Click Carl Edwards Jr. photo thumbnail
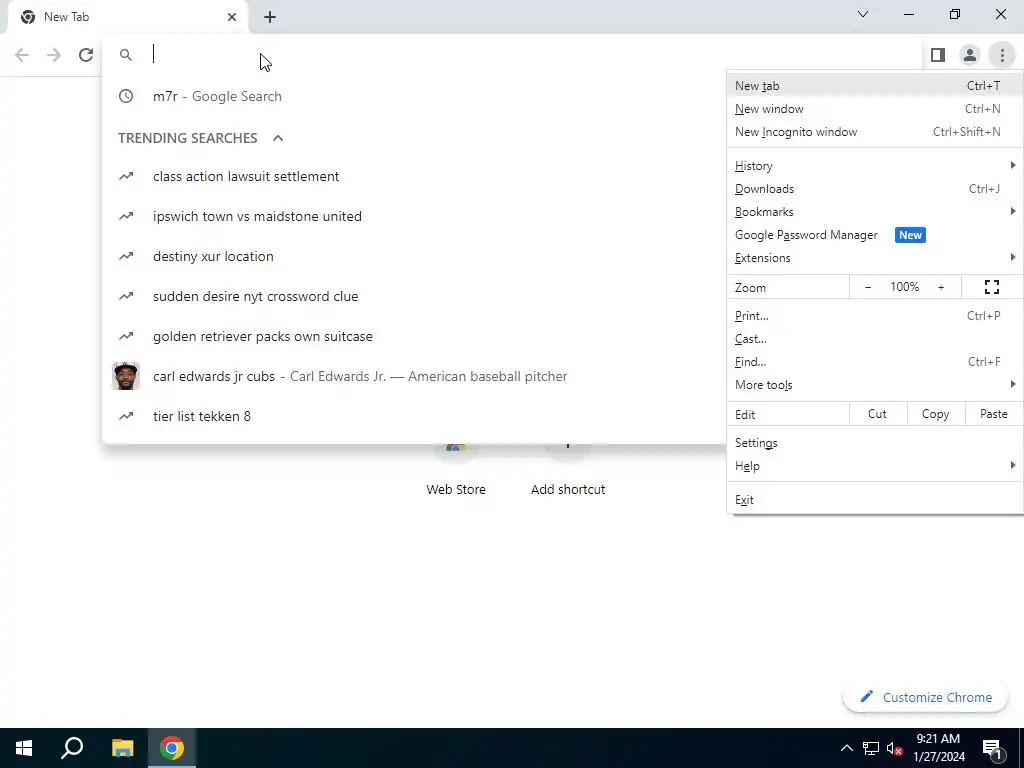Viewport: 1024px width, 768px height. 126,376
